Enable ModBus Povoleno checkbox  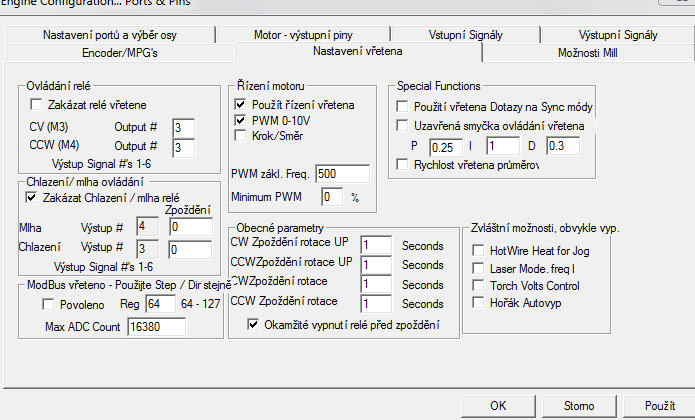pos(39,303)
